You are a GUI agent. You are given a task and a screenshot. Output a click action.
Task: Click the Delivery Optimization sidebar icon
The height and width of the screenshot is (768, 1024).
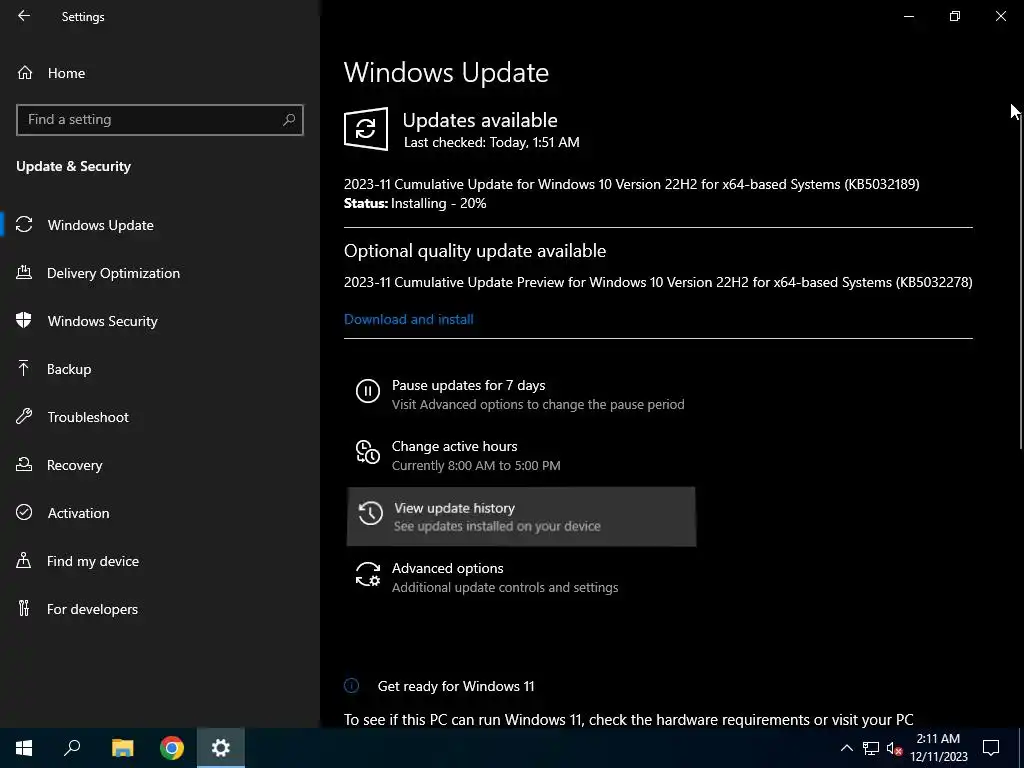(x=24, y=273)
